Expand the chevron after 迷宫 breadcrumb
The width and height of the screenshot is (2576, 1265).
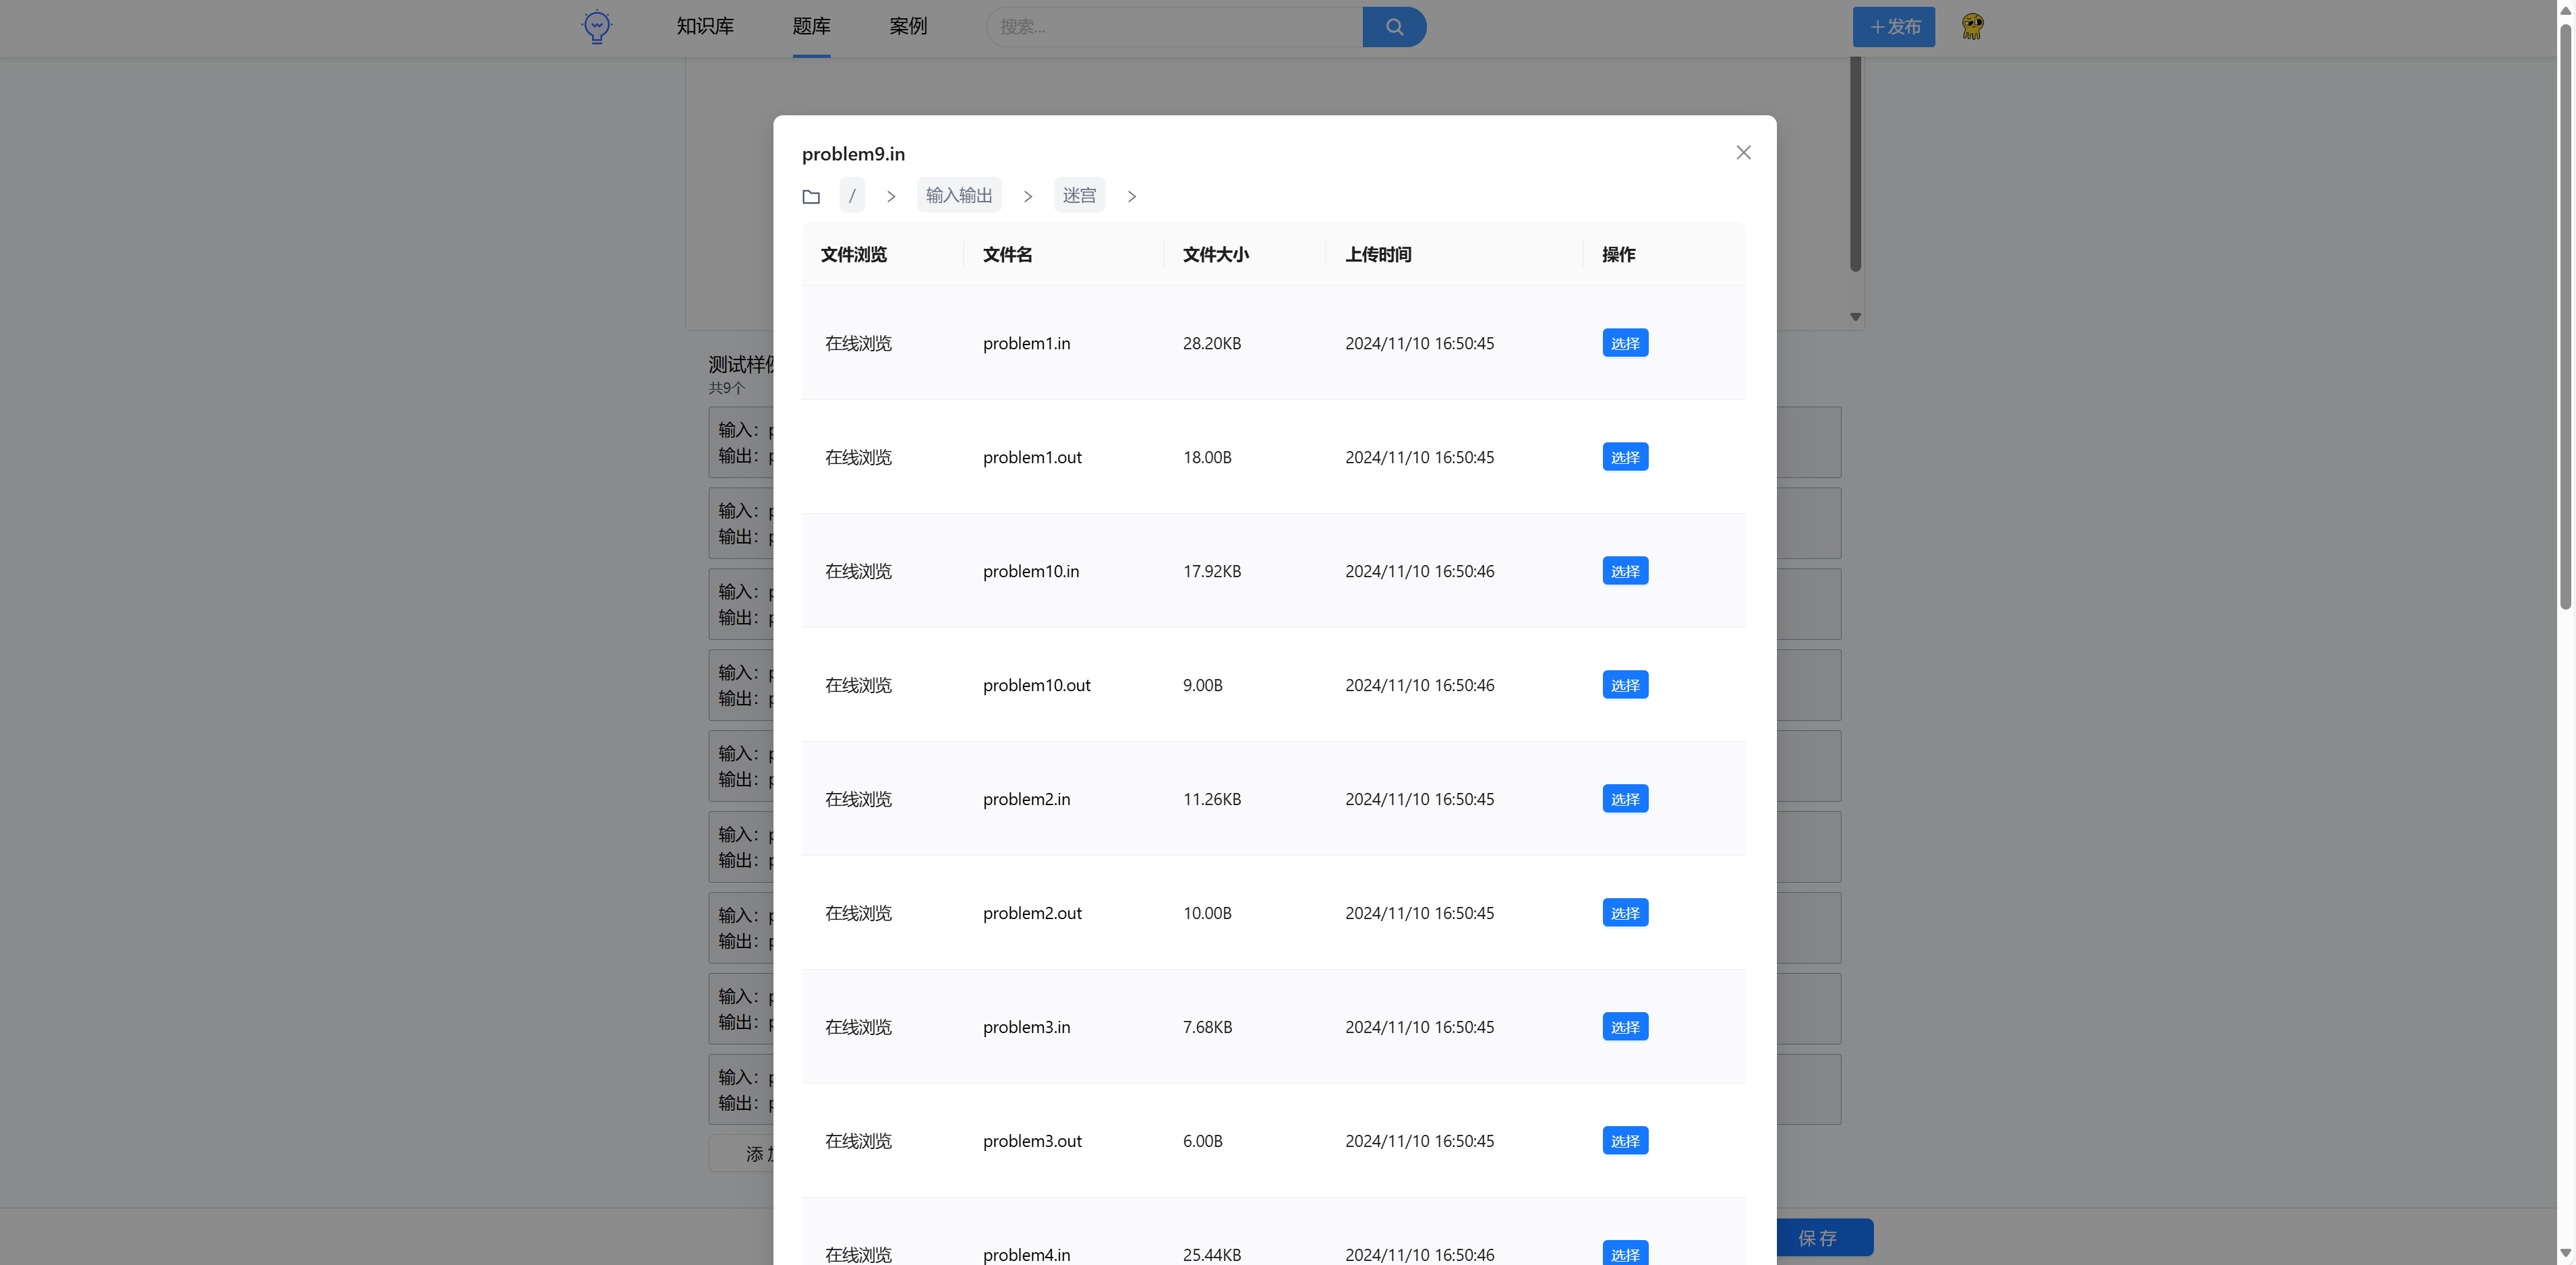click(1131, 197)
